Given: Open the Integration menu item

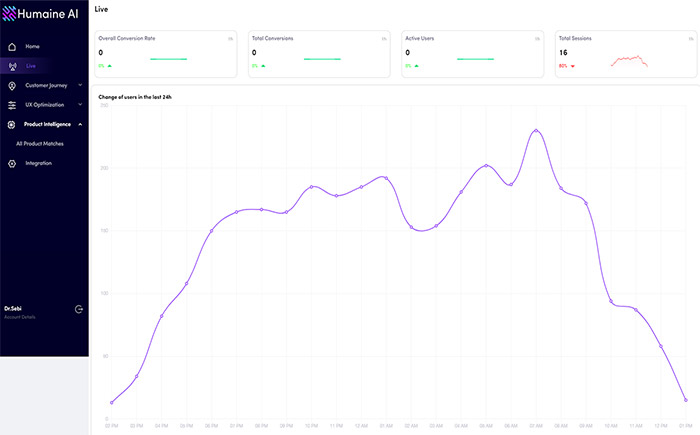Looking at the screenshot, I should (x=39, y=163).
